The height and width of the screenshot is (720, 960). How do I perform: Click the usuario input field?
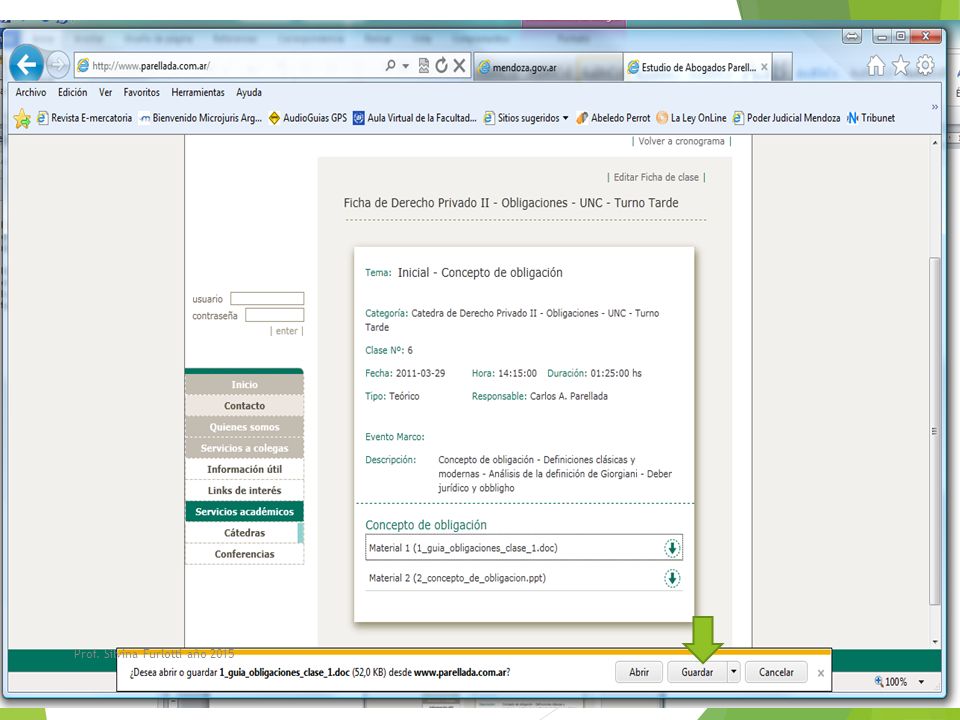(267, 299)
